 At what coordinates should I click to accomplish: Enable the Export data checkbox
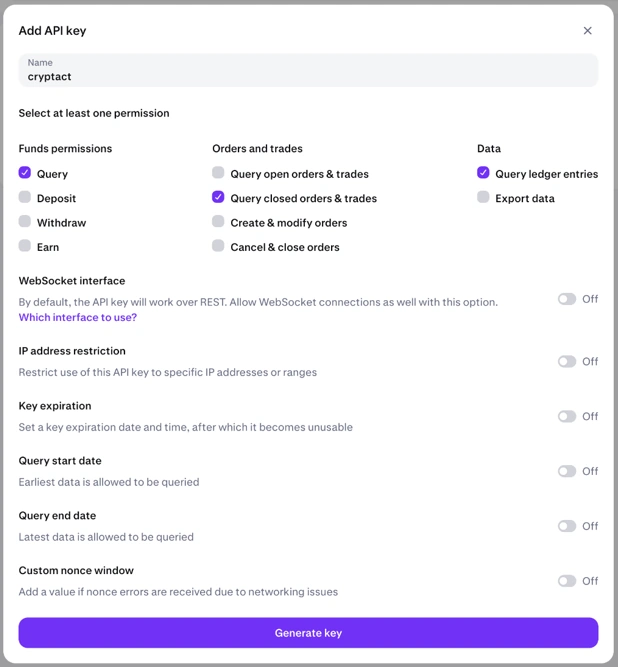point(483,197)
